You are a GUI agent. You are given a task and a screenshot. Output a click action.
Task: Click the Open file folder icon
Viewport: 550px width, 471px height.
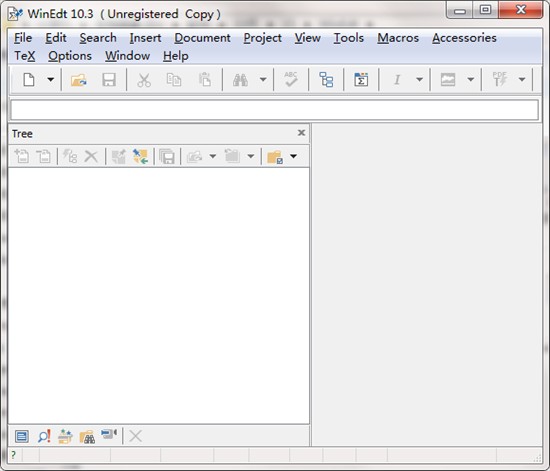pos(79,80)
